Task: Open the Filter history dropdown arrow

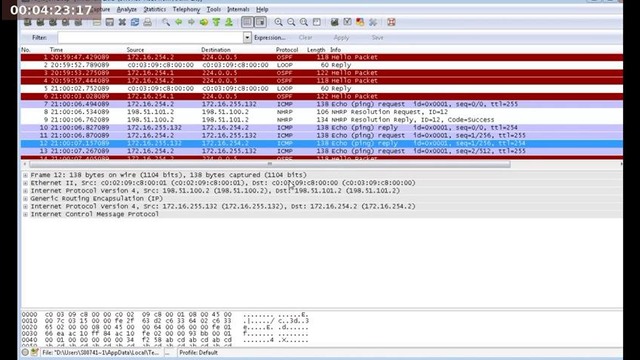Action: (247, 38)
